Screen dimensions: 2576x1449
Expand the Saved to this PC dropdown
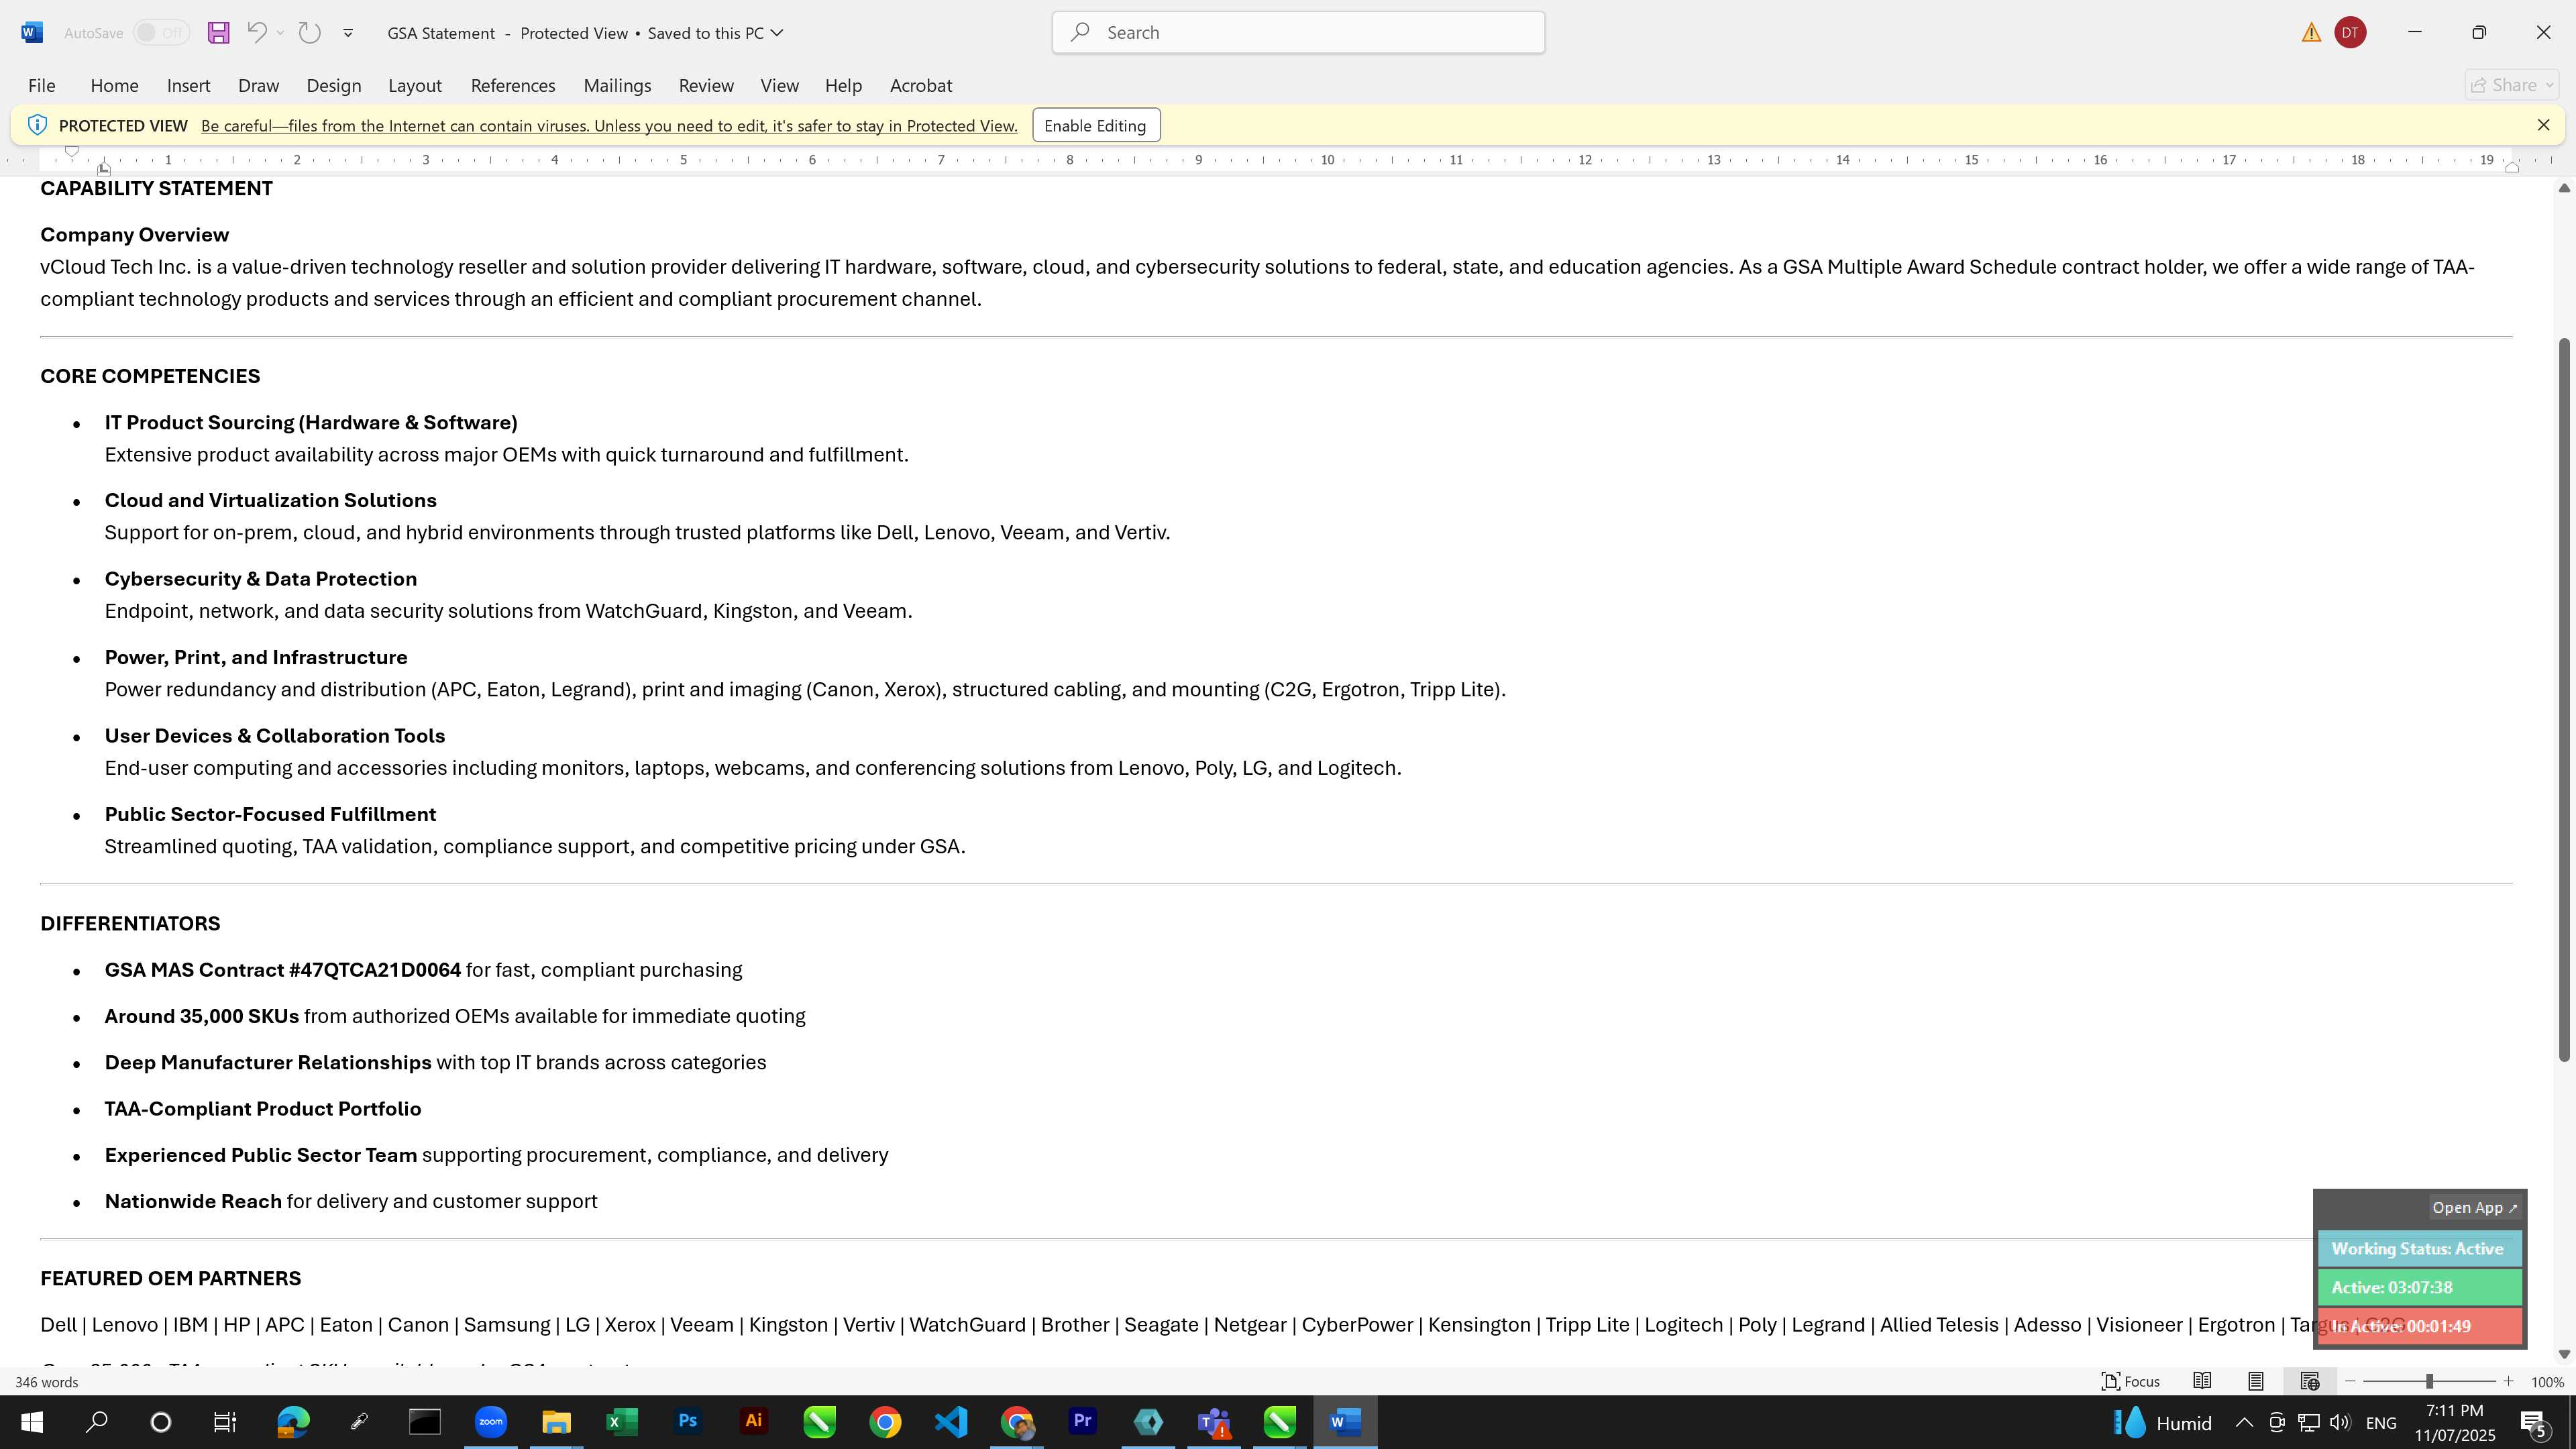(777, 33)
